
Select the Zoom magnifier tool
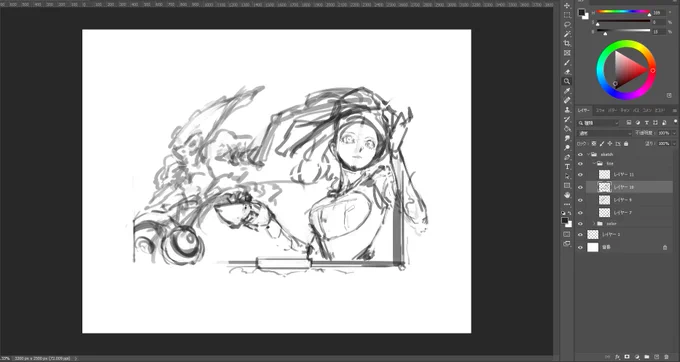pyautogui.click(x=567, y=82)
